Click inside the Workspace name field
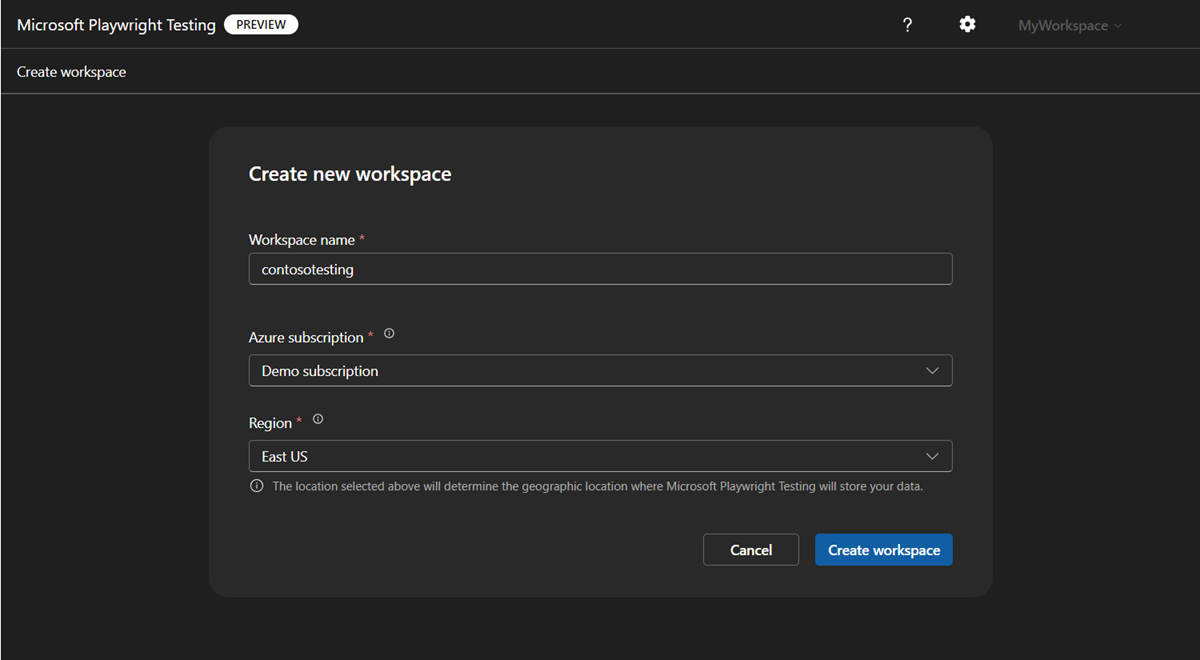This screenshot has width=1200, height=660. tap(600, 268)
